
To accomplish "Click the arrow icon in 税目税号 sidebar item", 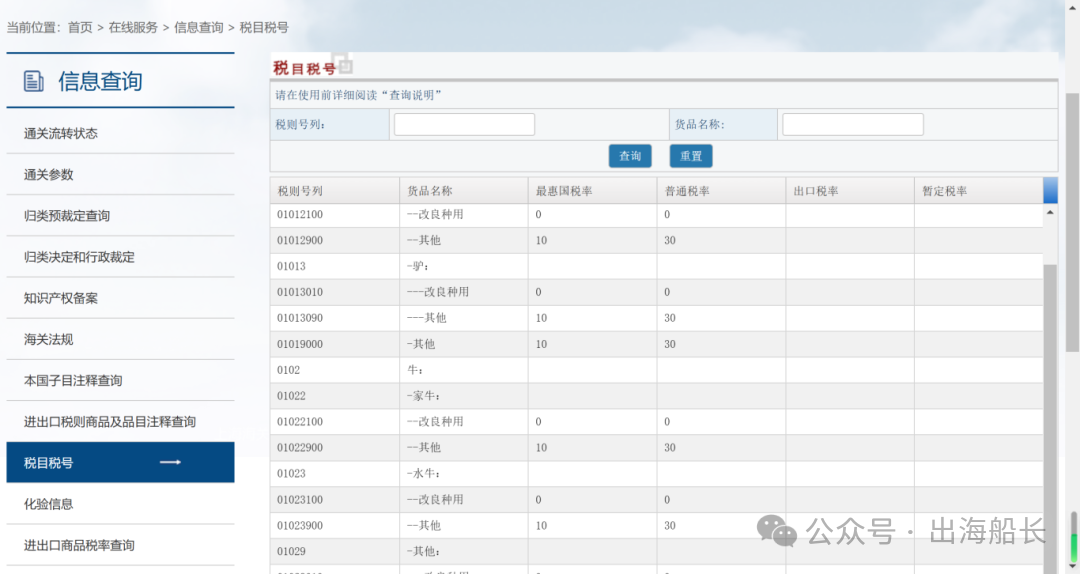I will point(170,462).
